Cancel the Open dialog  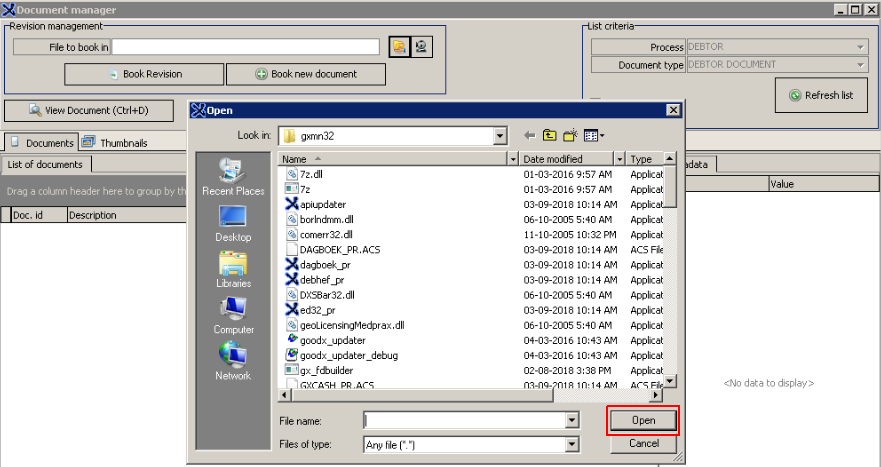pyautogui.click(x=643, y=444)
